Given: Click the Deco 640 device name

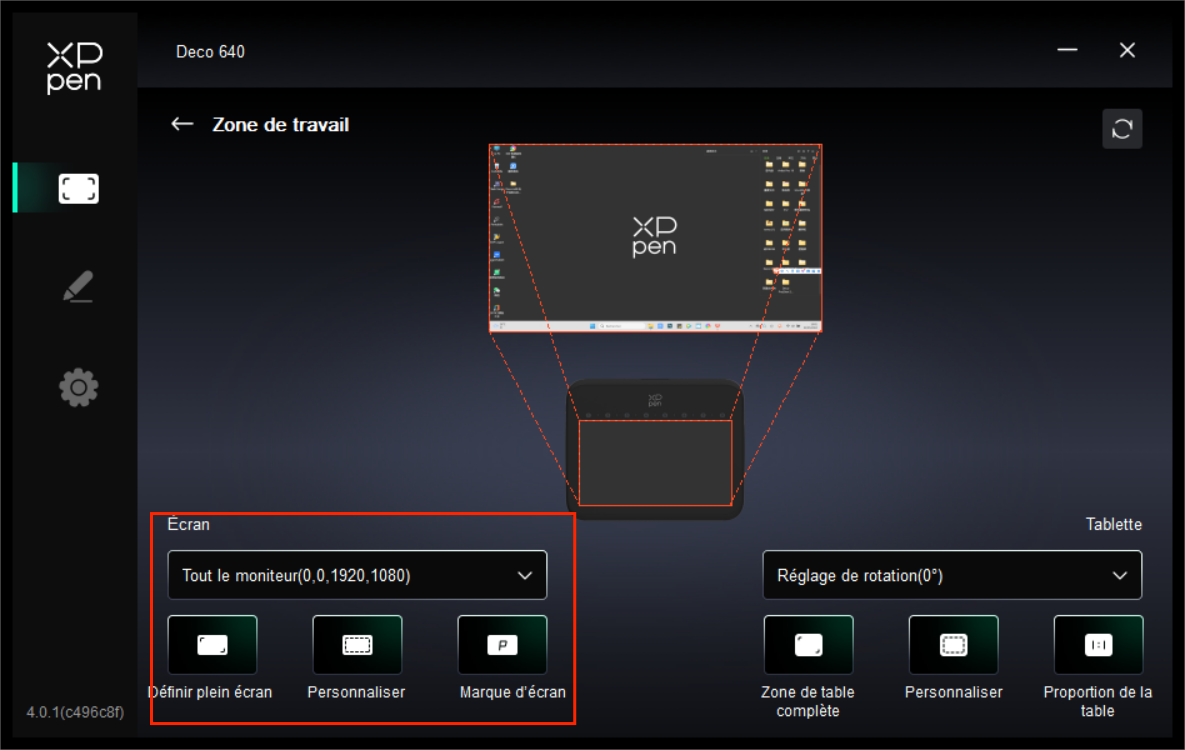Looking at the screenshot, I should coord(210,51).
